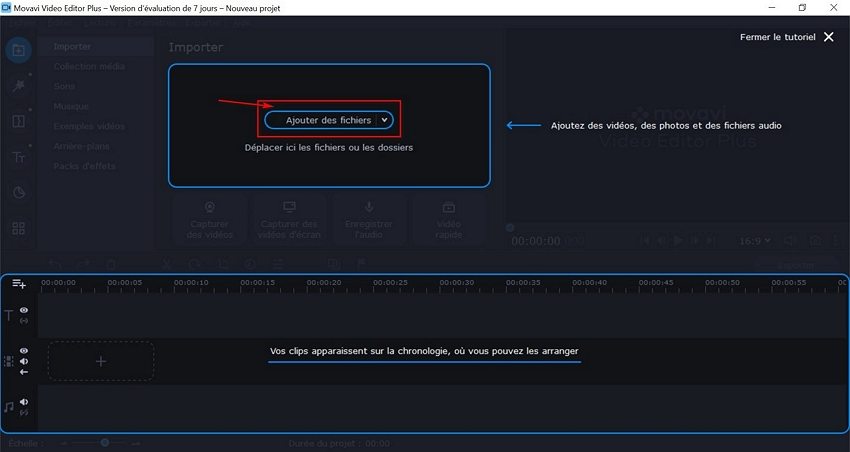Click the plus placeholder on video track
The width and height of the screenshot is (850, 452).
pos(101,361)
